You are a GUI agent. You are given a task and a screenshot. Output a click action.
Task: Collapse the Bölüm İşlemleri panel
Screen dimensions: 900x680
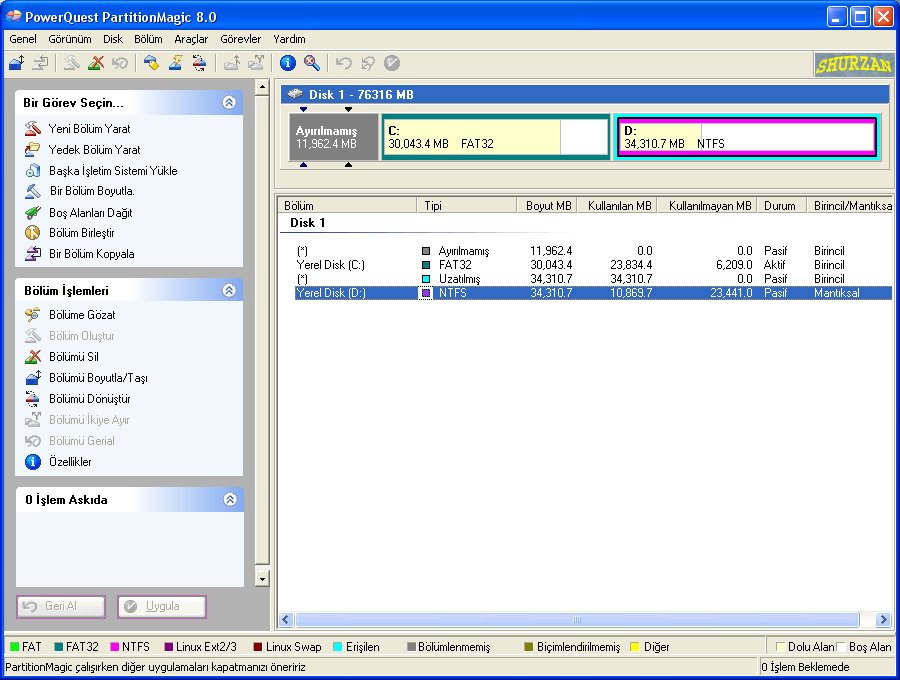click(x=229, y=290)
